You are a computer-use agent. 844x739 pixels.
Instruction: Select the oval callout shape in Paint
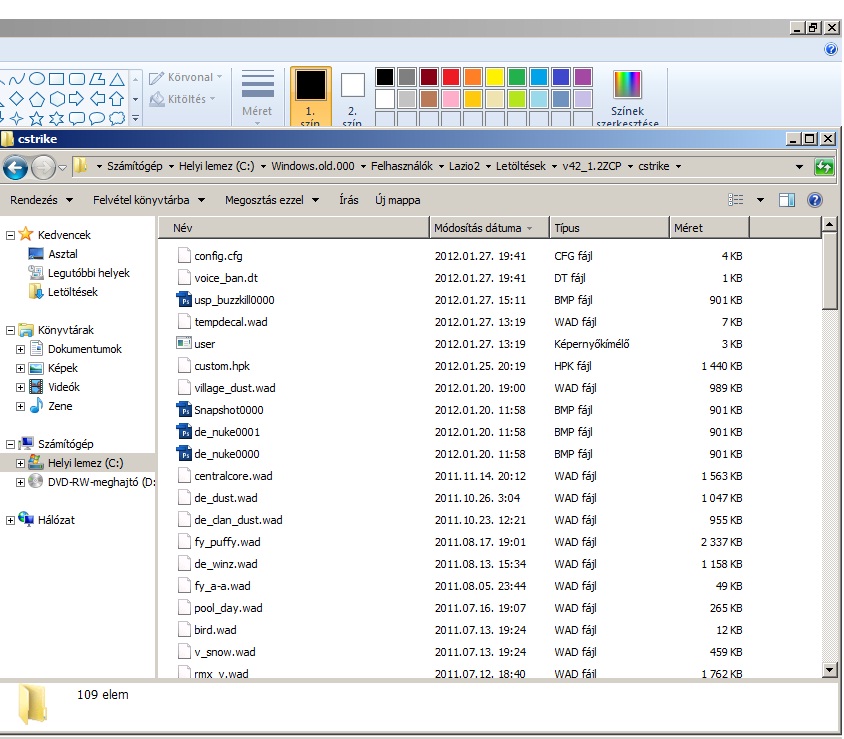tap(97, 118)
